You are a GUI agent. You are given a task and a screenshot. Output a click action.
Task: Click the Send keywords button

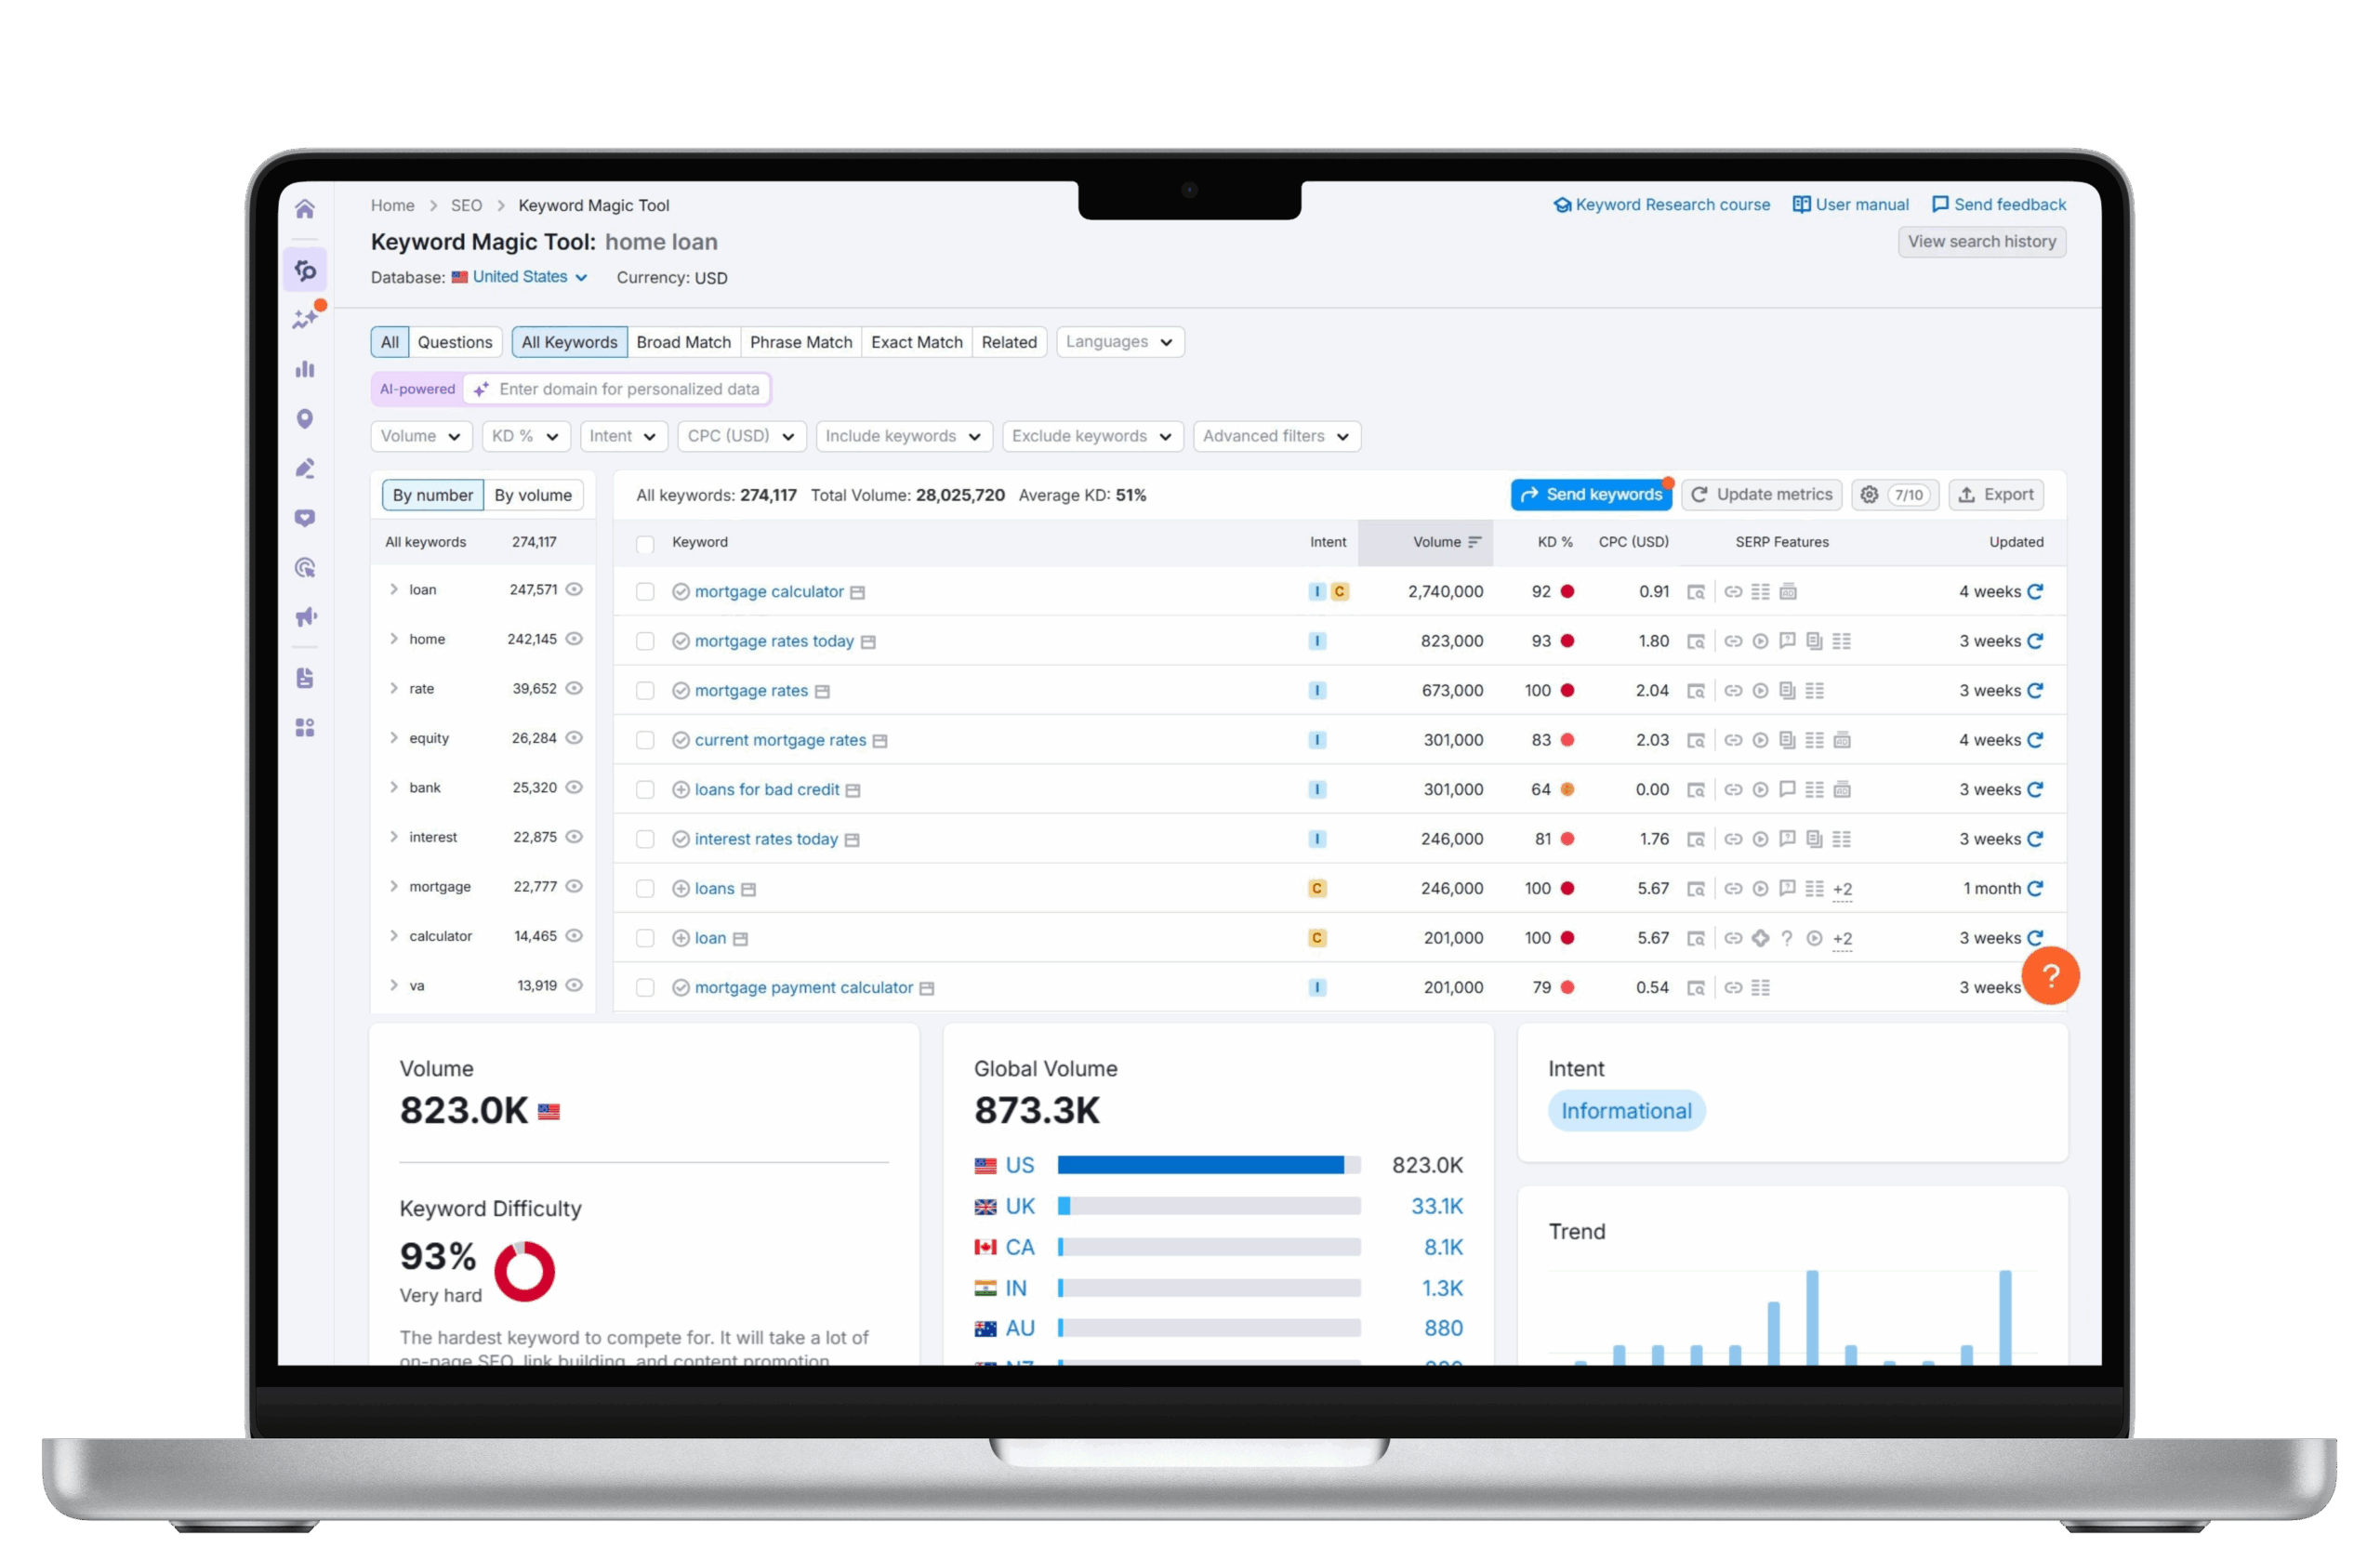(1590, 494)
